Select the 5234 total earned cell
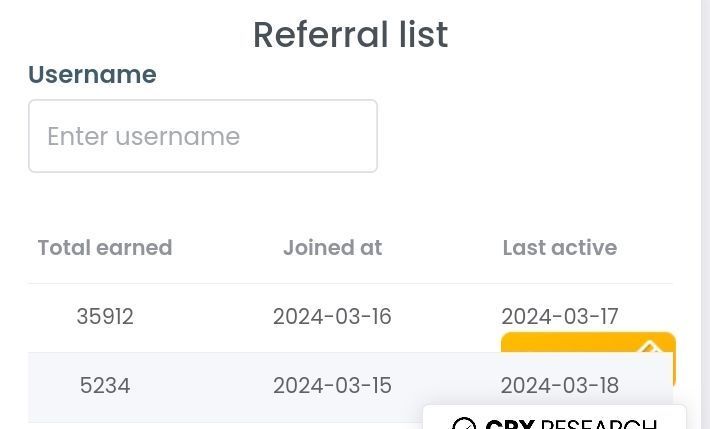This screenshot has width=710, height=429. point(105,386)
